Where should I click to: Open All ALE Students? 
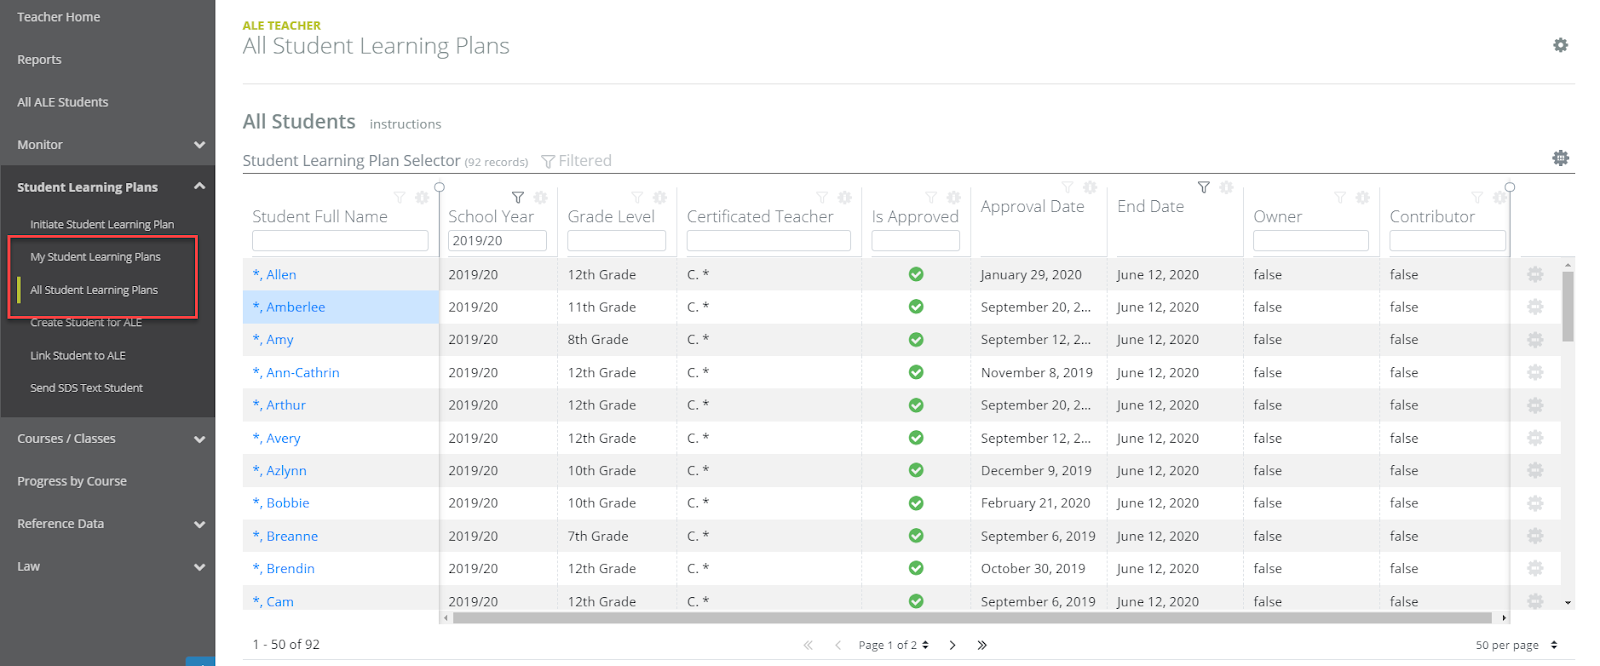tap(63, 102)
